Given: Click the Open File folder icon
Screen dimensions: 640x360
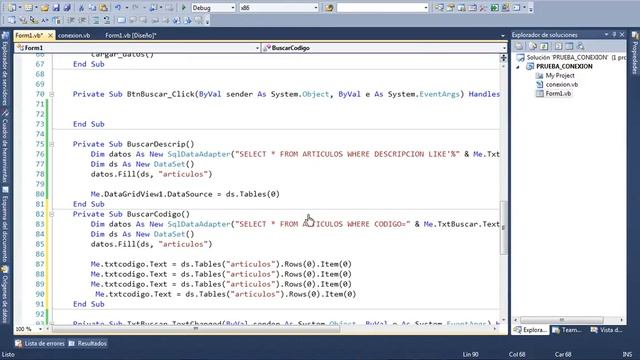Looking at the screenshot, I should (44, 8).
